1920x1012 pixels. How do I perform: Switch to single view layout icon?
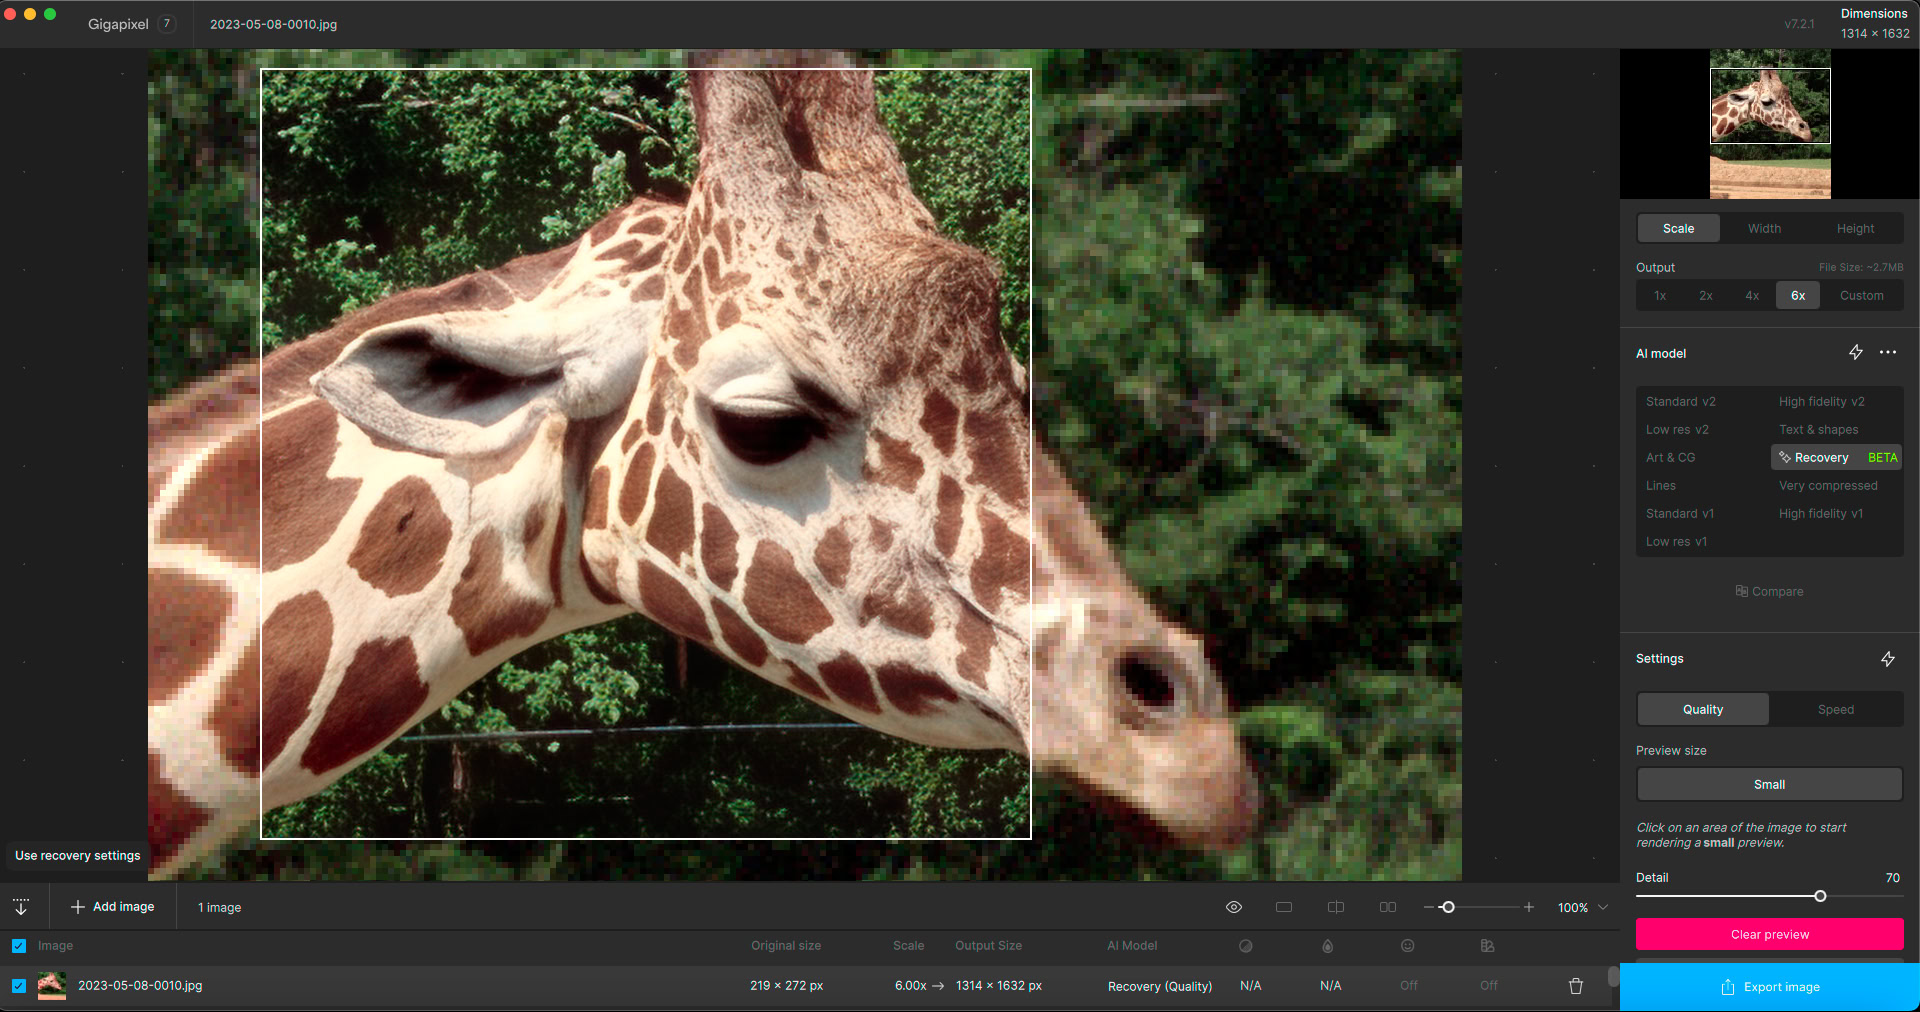tap(1284, 907)
